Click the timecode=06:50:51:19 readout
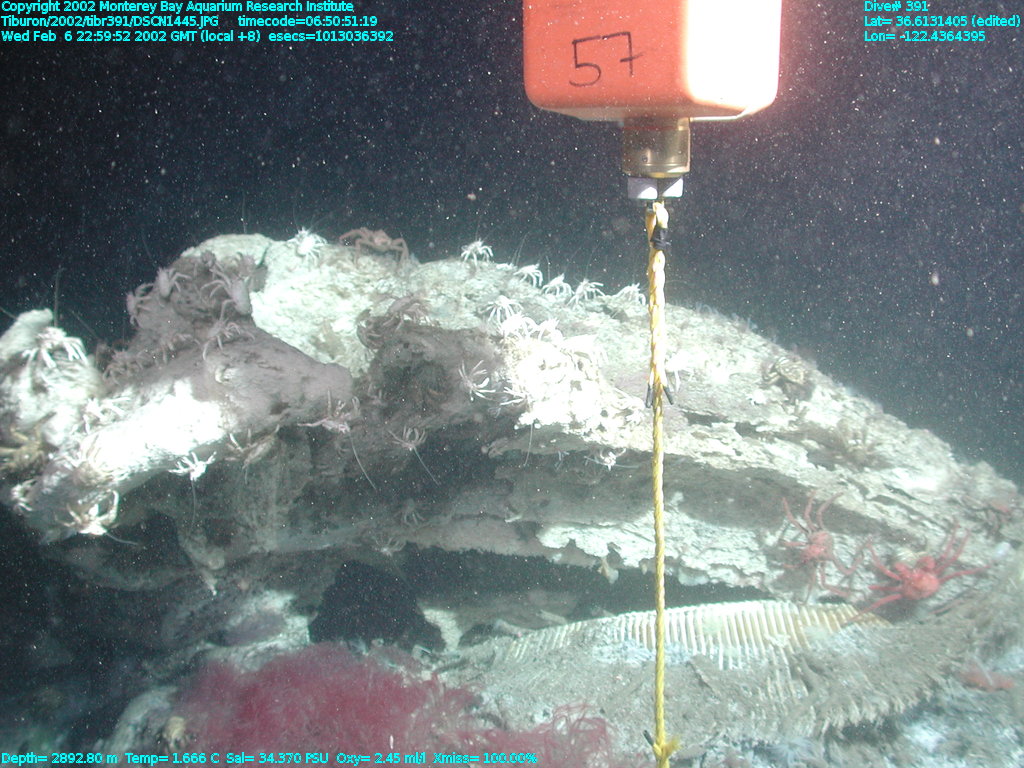 [x=308, y=21]
